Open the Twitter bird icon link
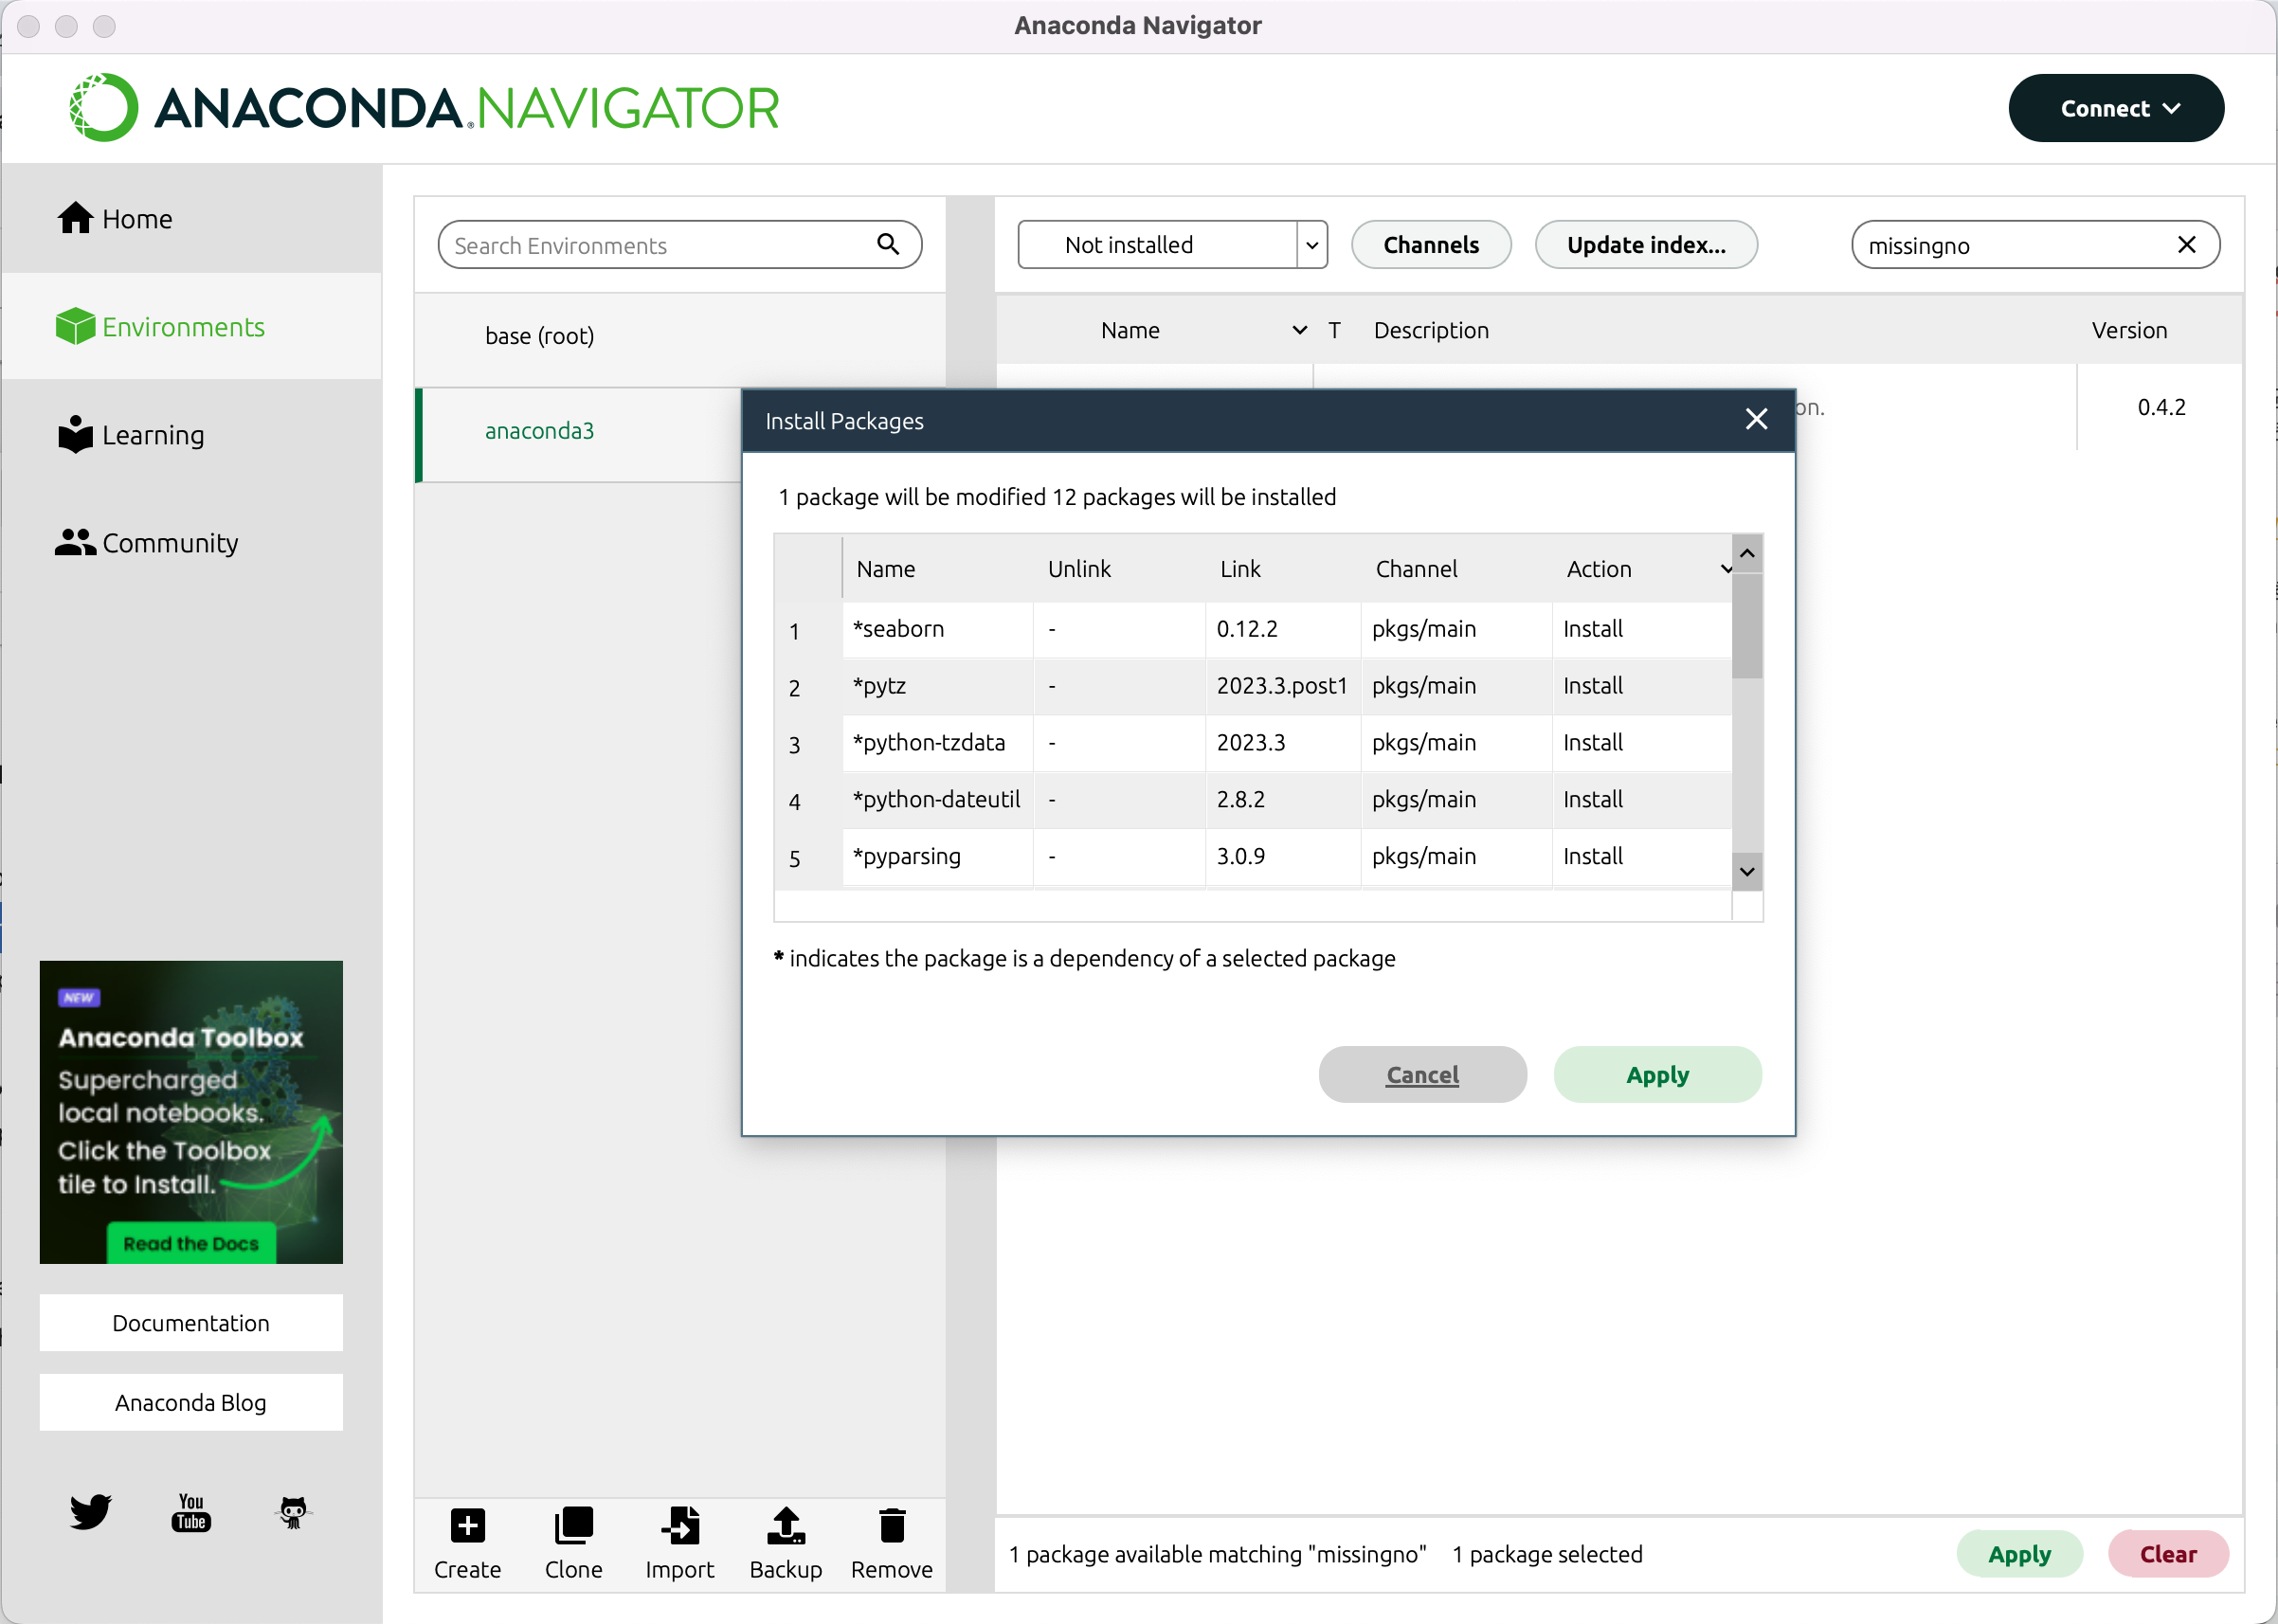 tap(90, 1511)
